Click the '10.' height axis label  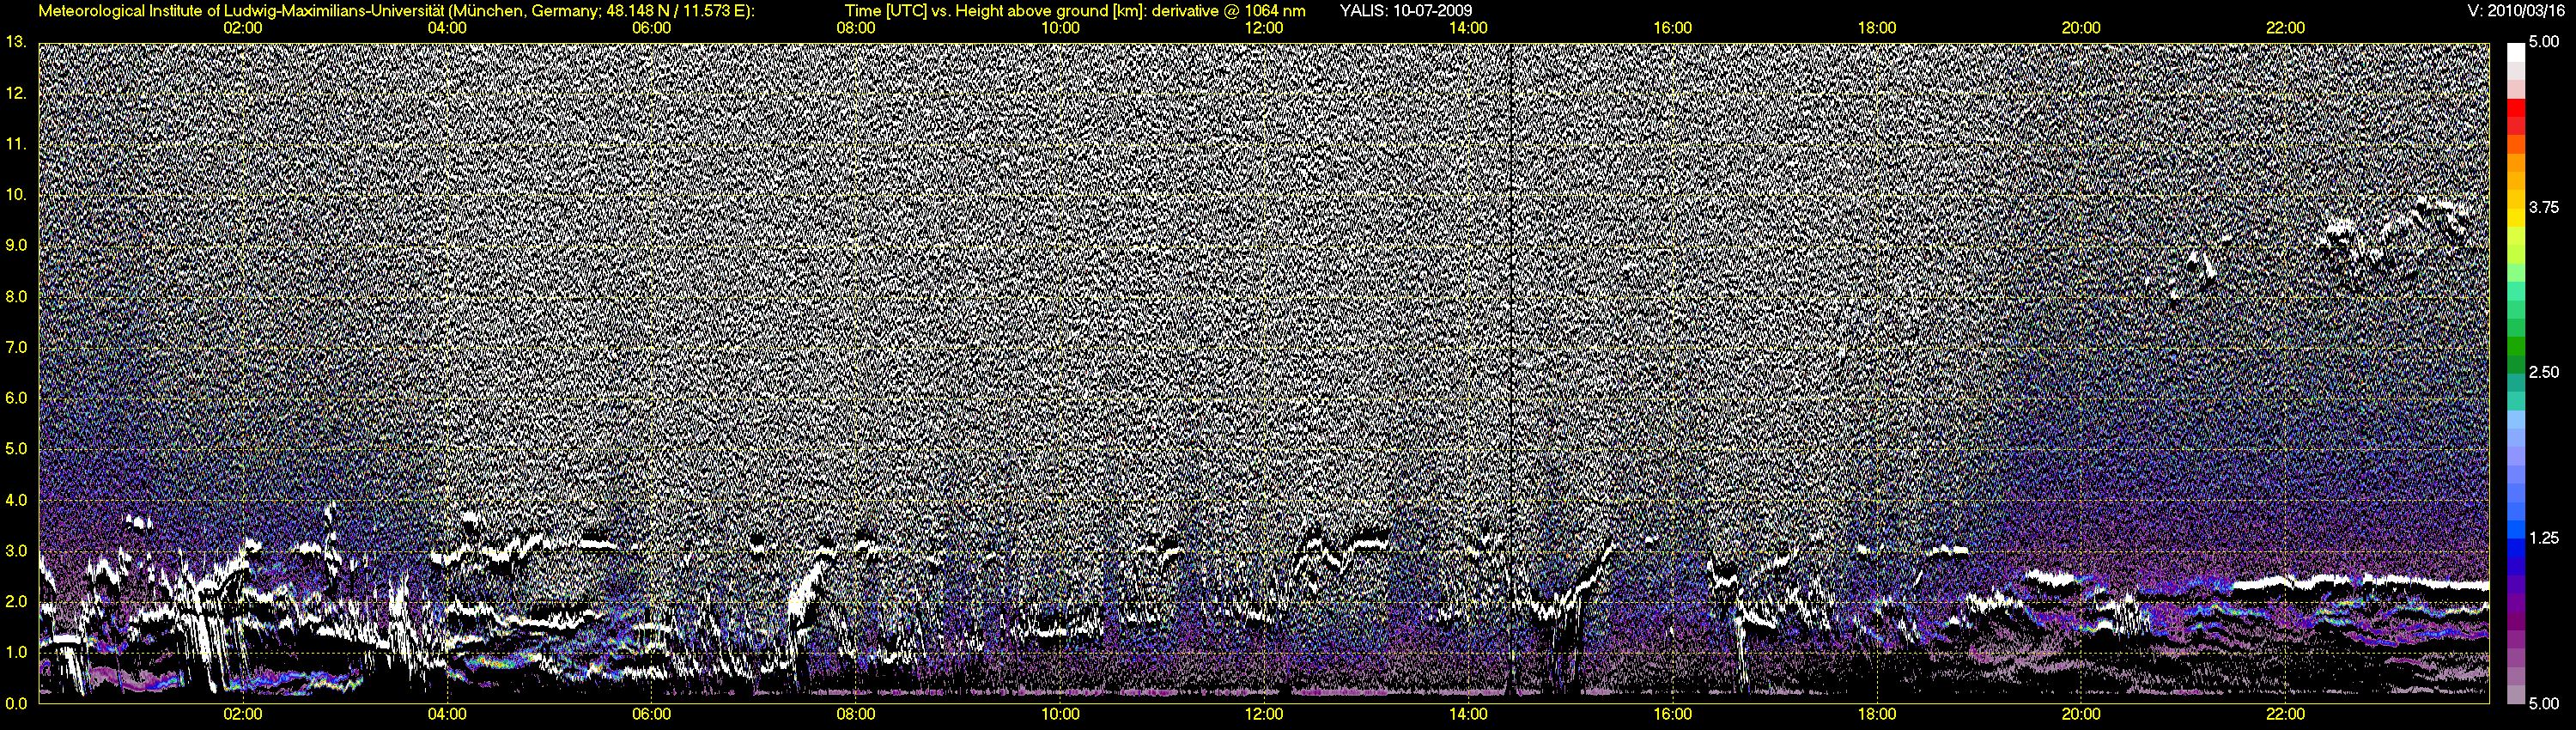tap(16, 194)
